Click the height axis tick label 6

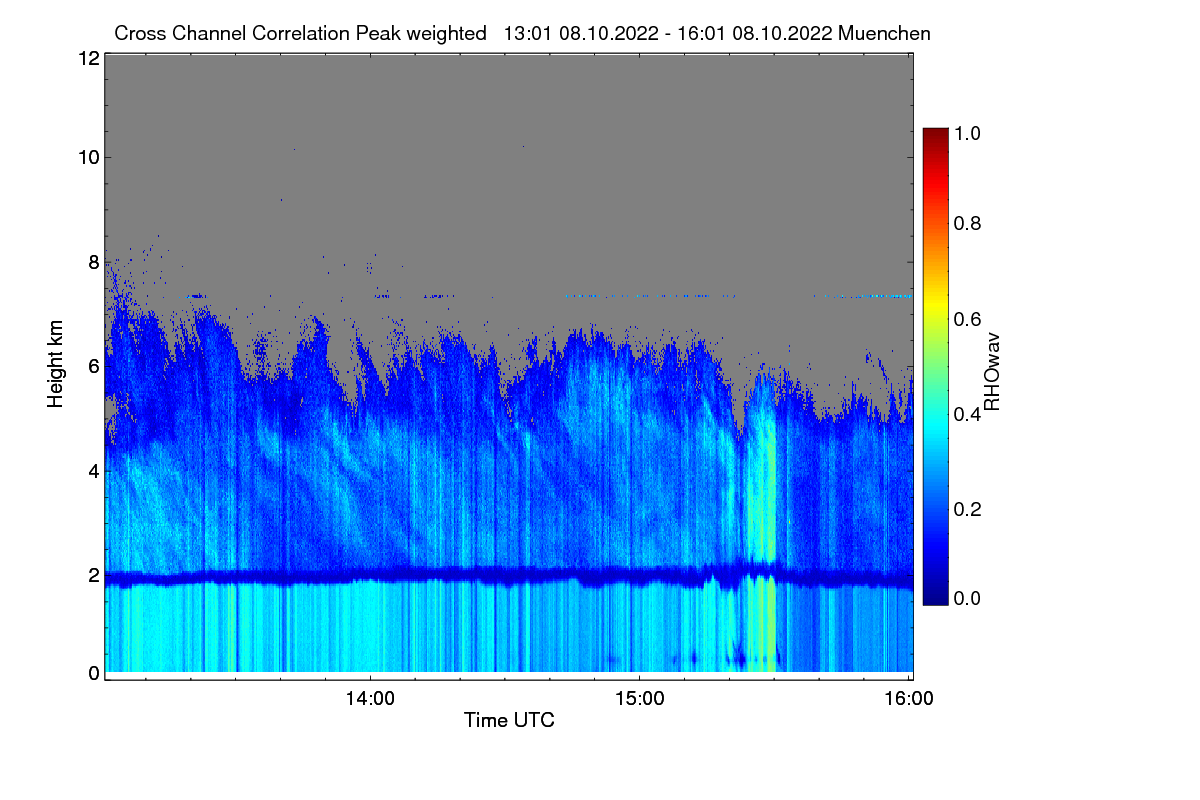coord(93,366)
